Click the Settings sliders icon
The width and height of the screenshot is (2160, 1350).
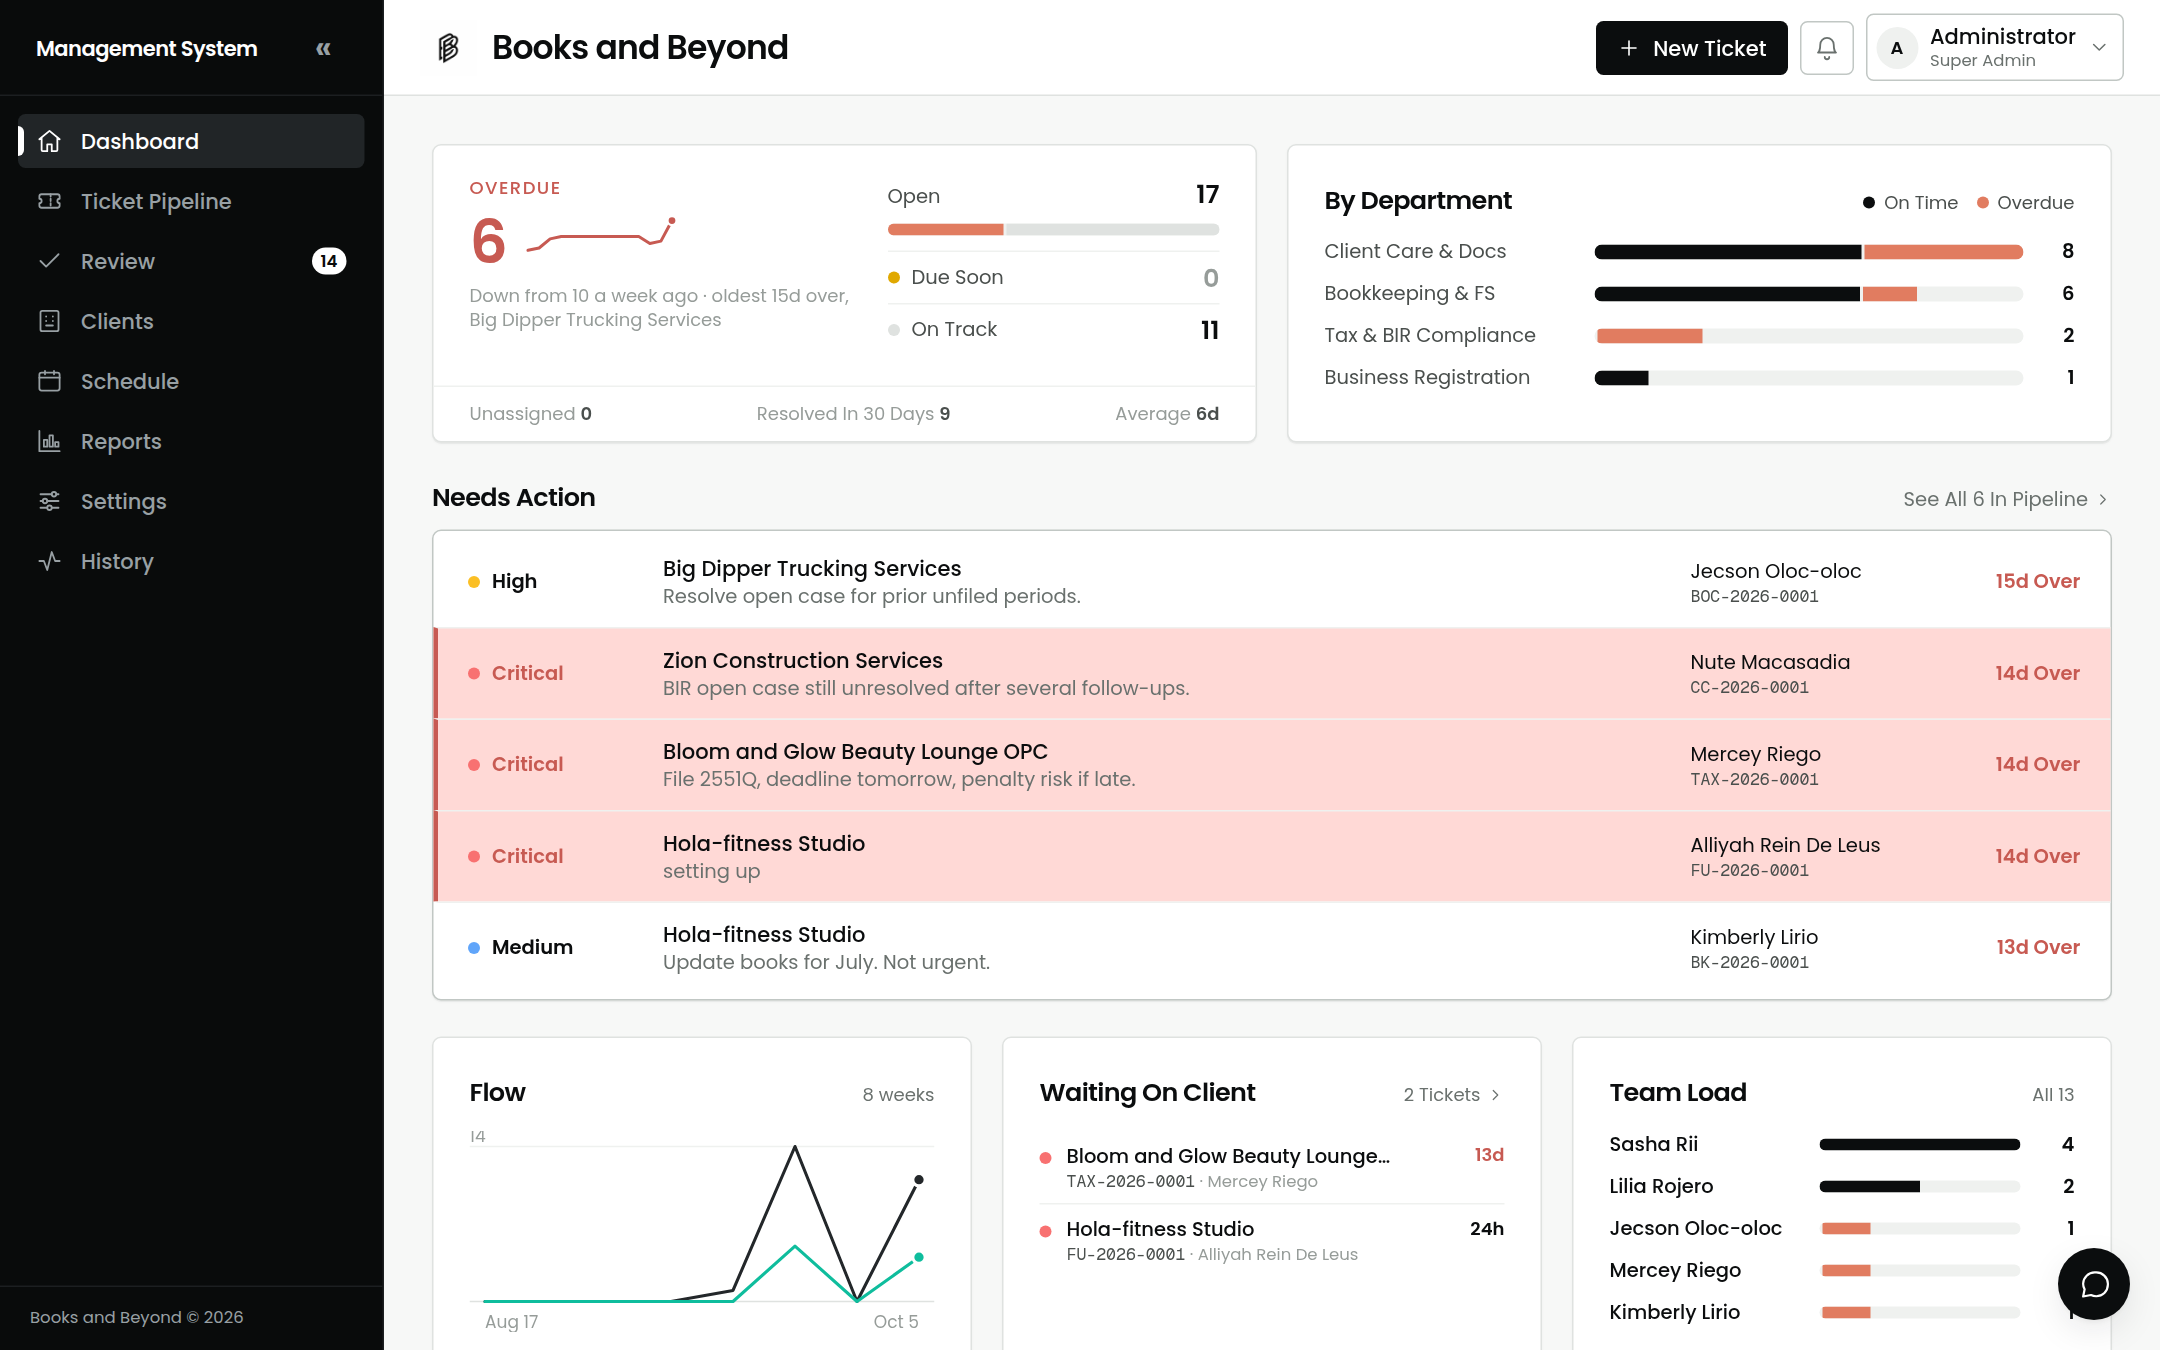click(x=50, y=501)
